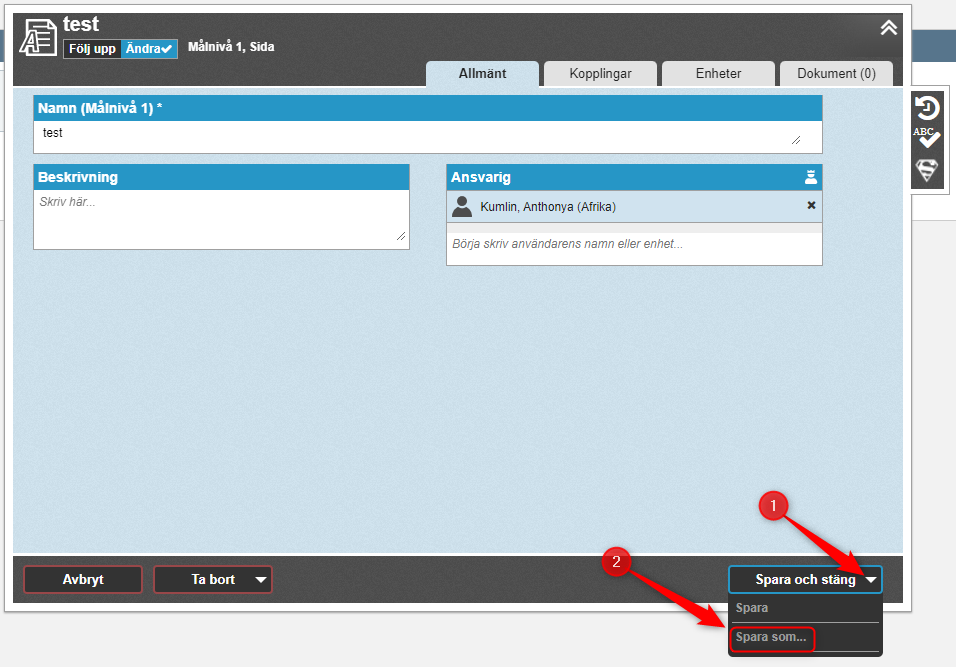Run the ABC spell check icon

tap(927, 138)
